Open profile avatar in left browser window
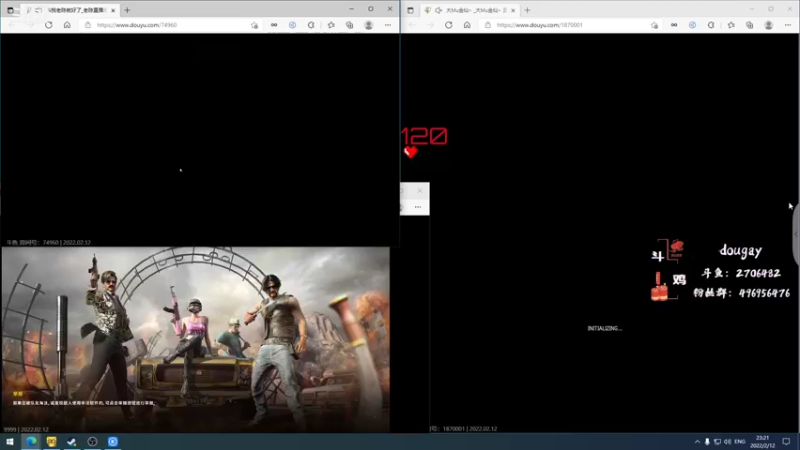 [368, 25]
